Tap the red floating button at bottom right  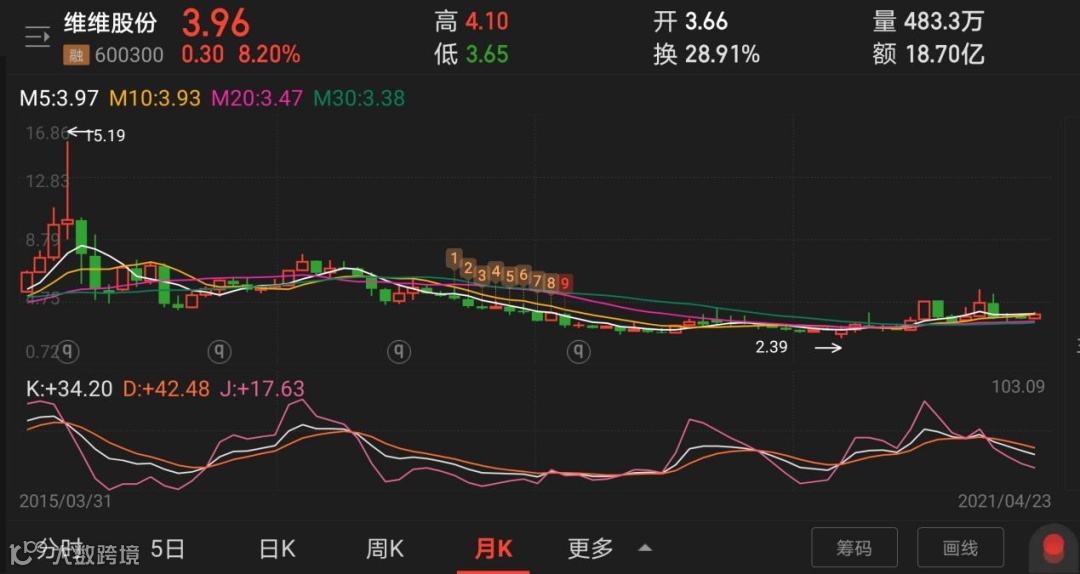[x=1054, y=550]
